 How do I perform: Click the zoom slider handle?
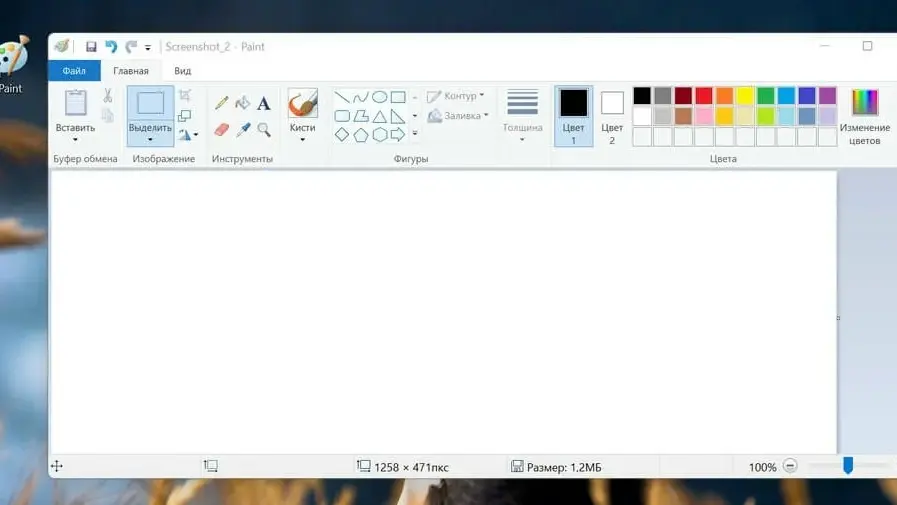(848, 466)
